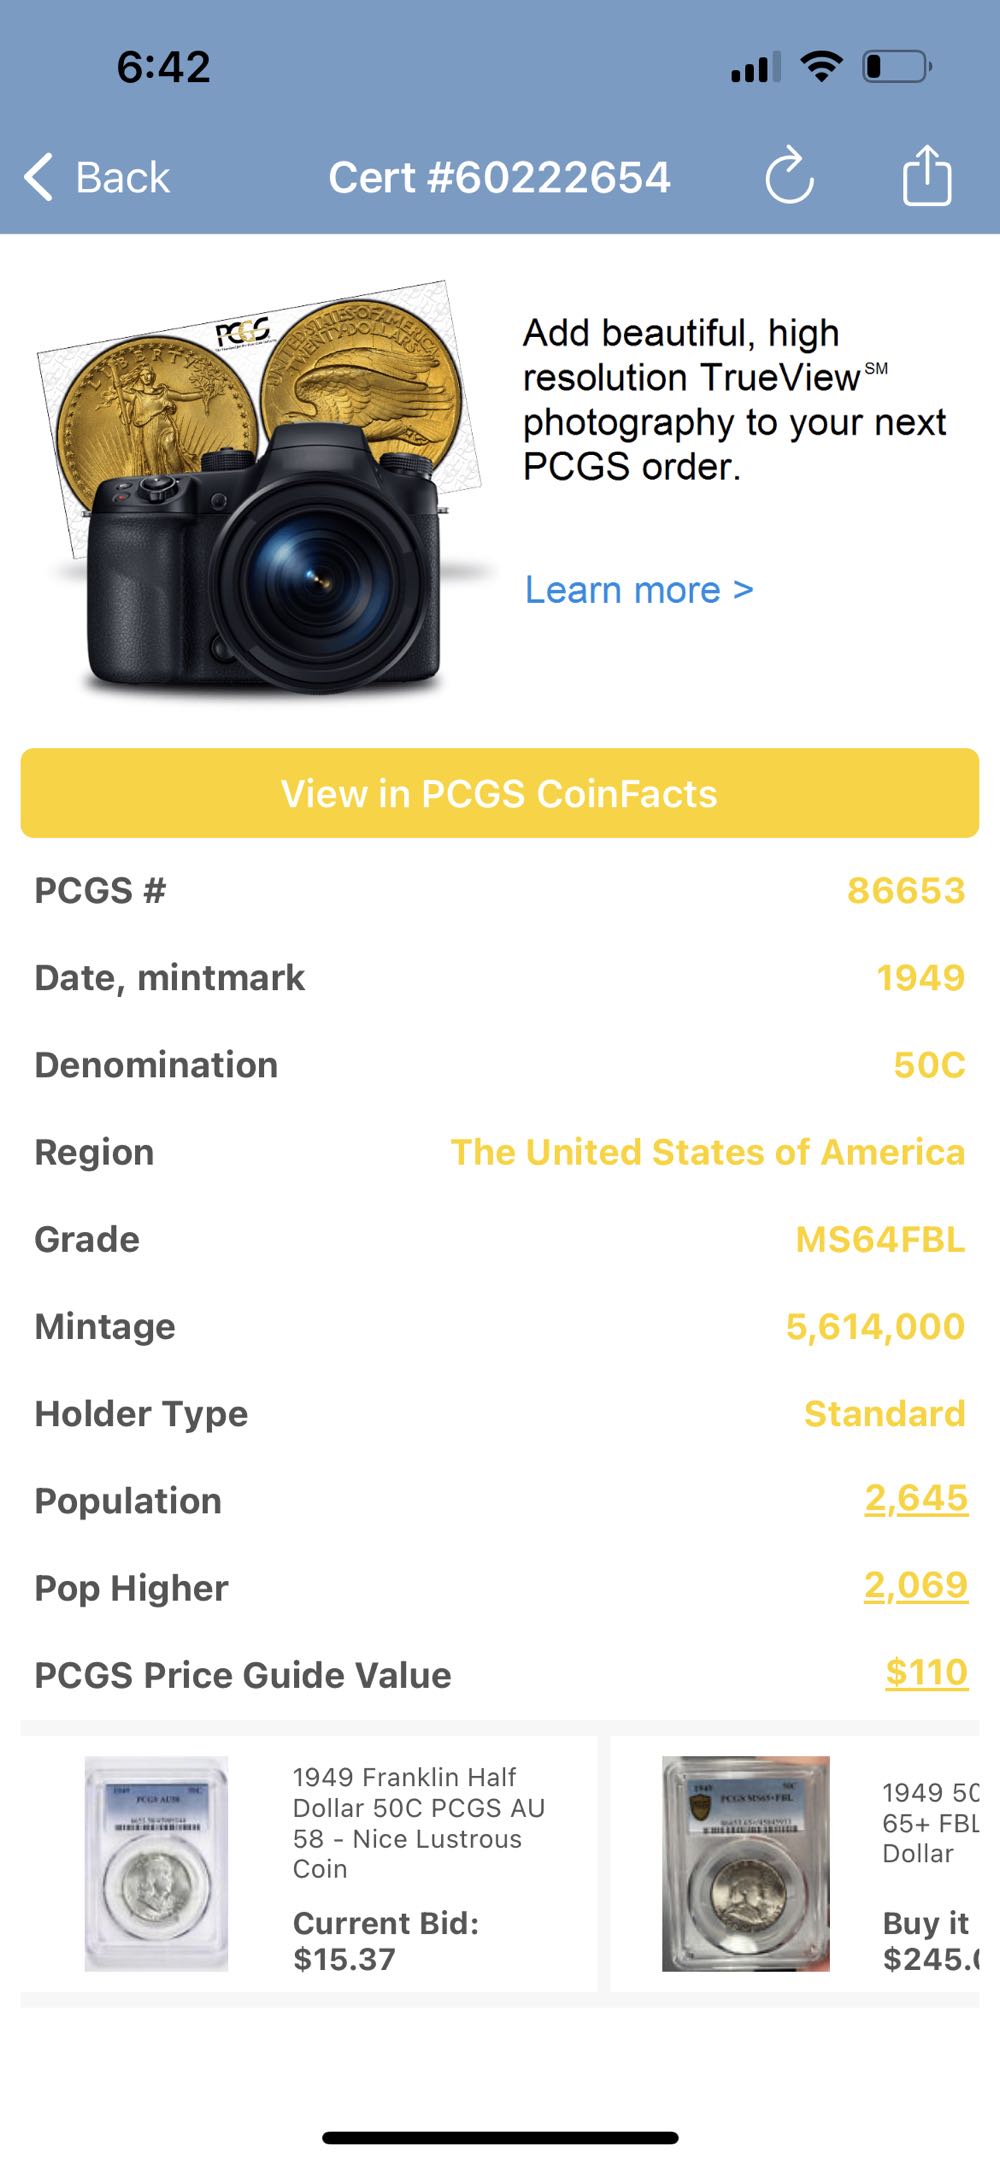This screenshot has height=2165, width=1000.
Task: Open the share sheet icon
Action: [926, 176]
